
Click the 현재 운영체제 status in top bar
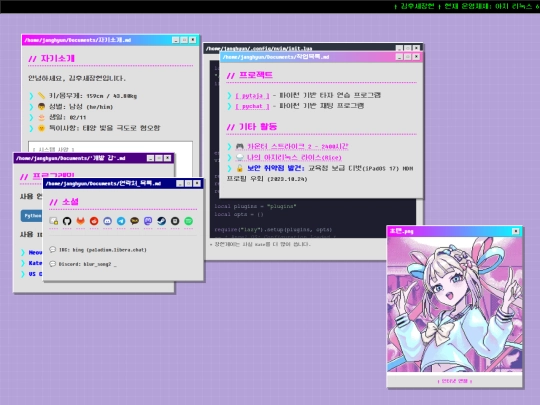click(491, 6)
